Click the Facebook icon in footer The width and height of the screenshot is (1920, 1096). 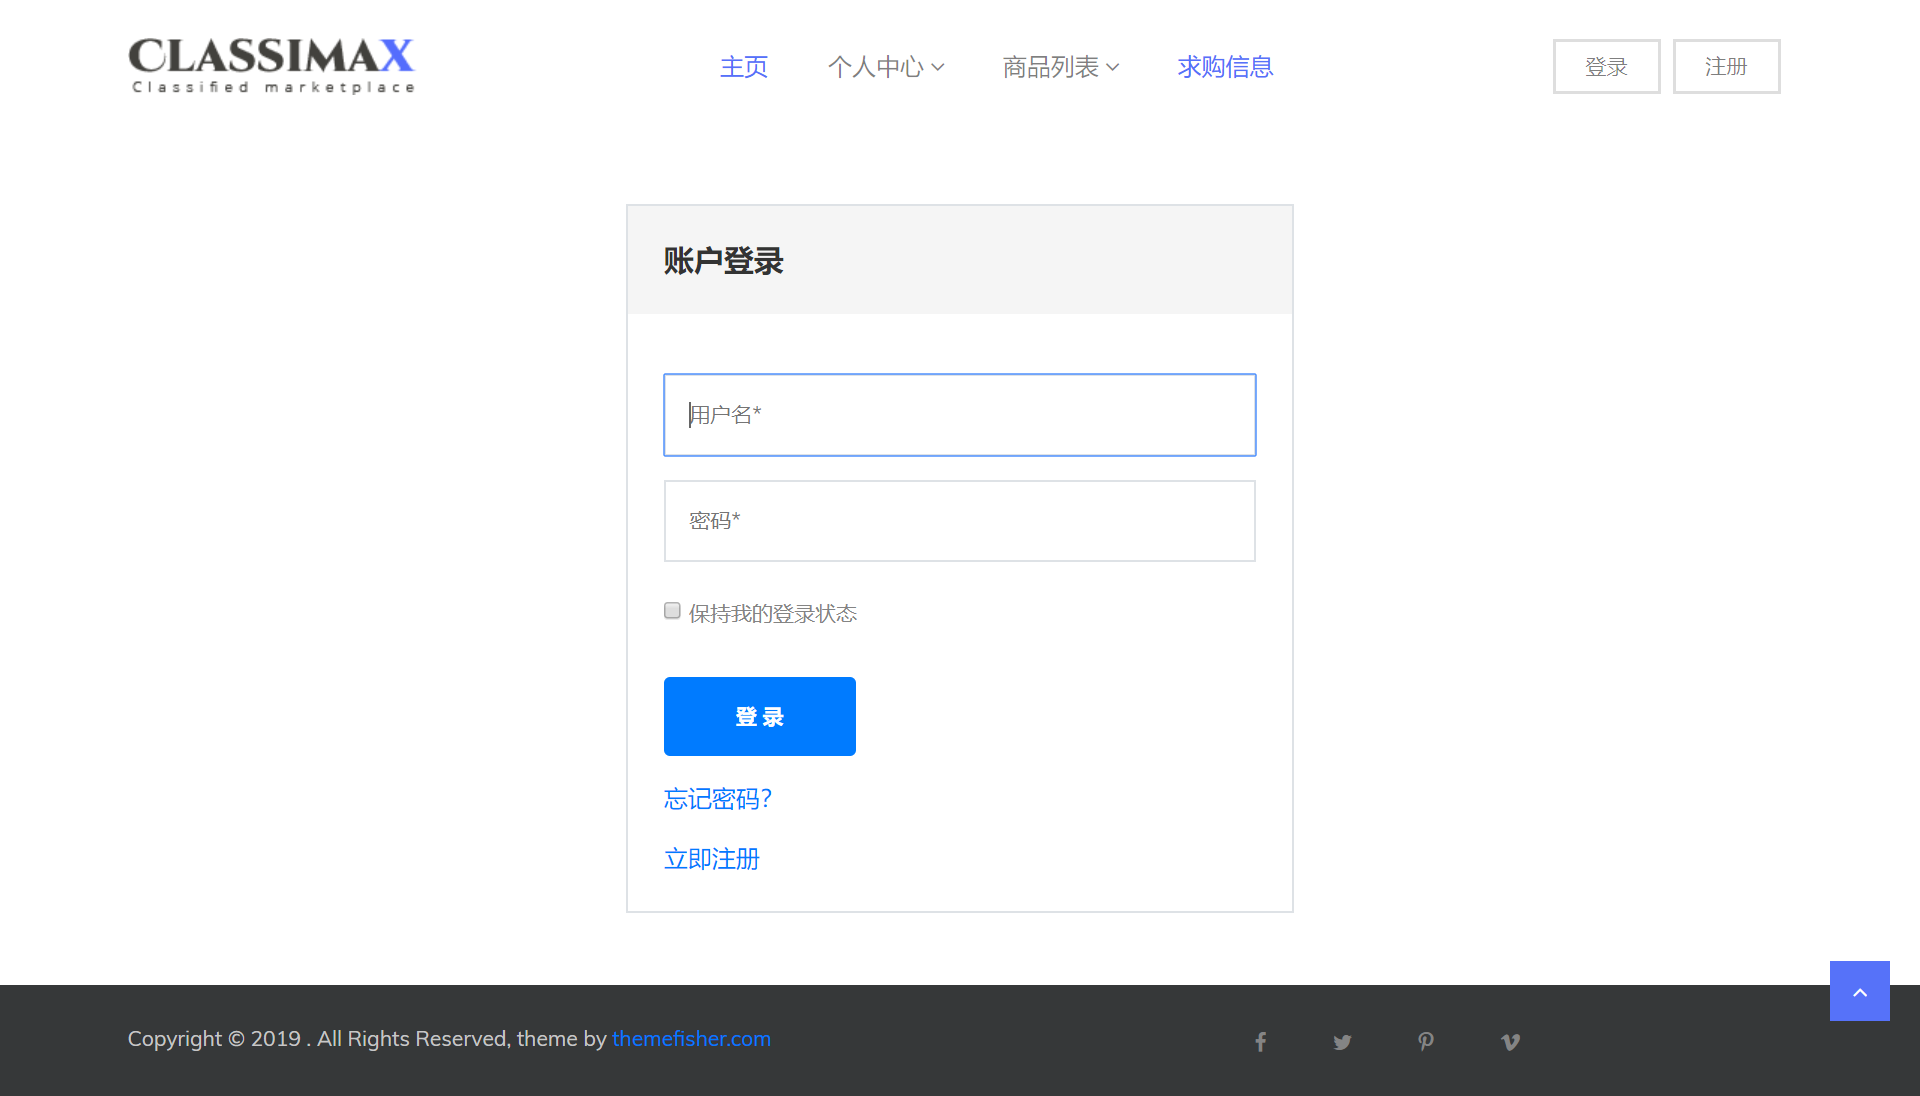point(1261,1042)
